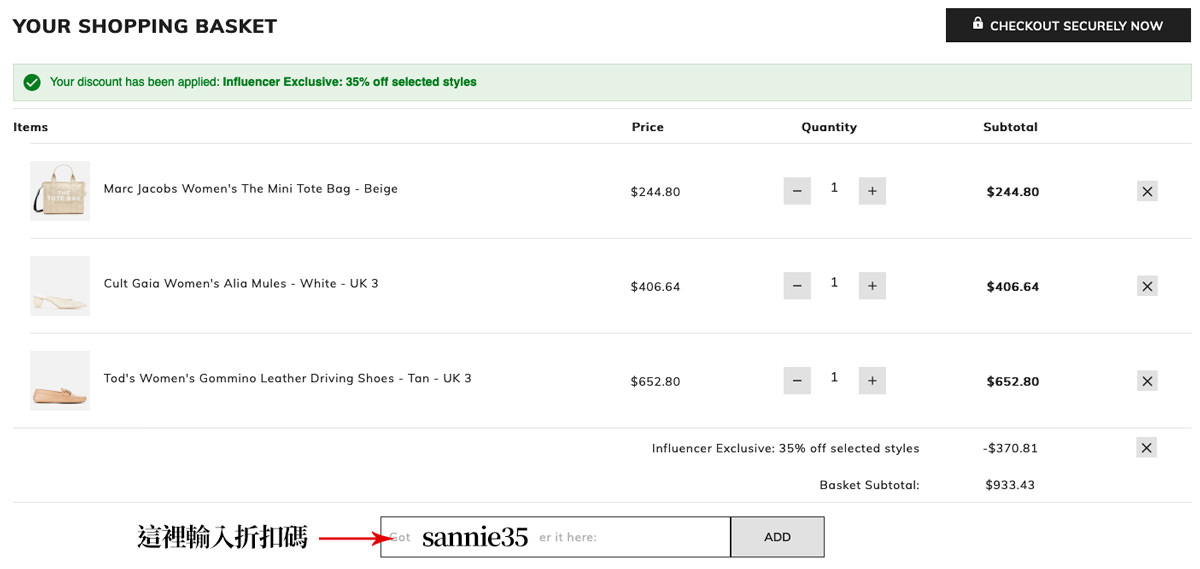Decrease quantity of Marc Jacobs Tote Bag
Viewport: 1200px width, 569px height.
coord(797,191)
